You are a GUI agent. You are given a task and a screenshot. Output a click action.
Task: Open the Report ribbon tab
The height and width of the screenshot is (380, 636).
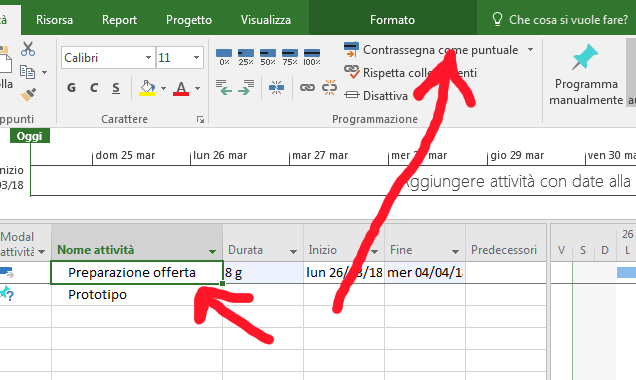point(119,20)
